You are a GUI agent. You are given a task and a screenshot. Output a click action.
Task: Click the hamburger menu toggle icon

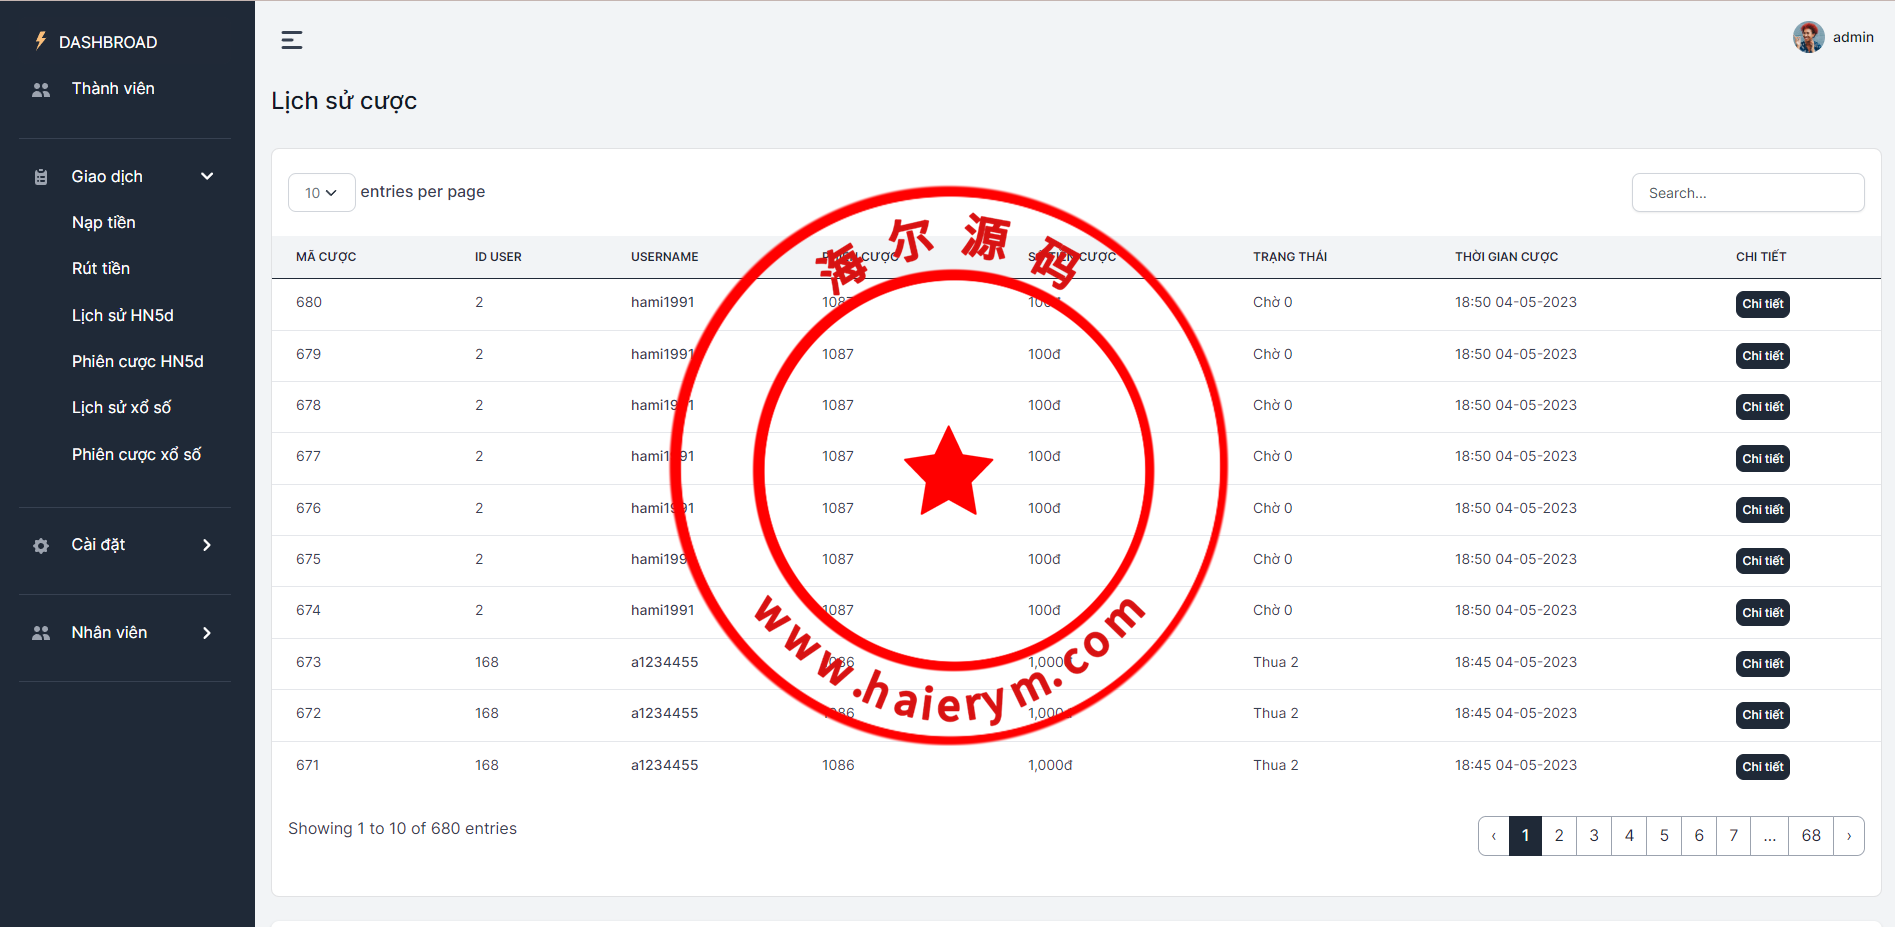point(291,40)
